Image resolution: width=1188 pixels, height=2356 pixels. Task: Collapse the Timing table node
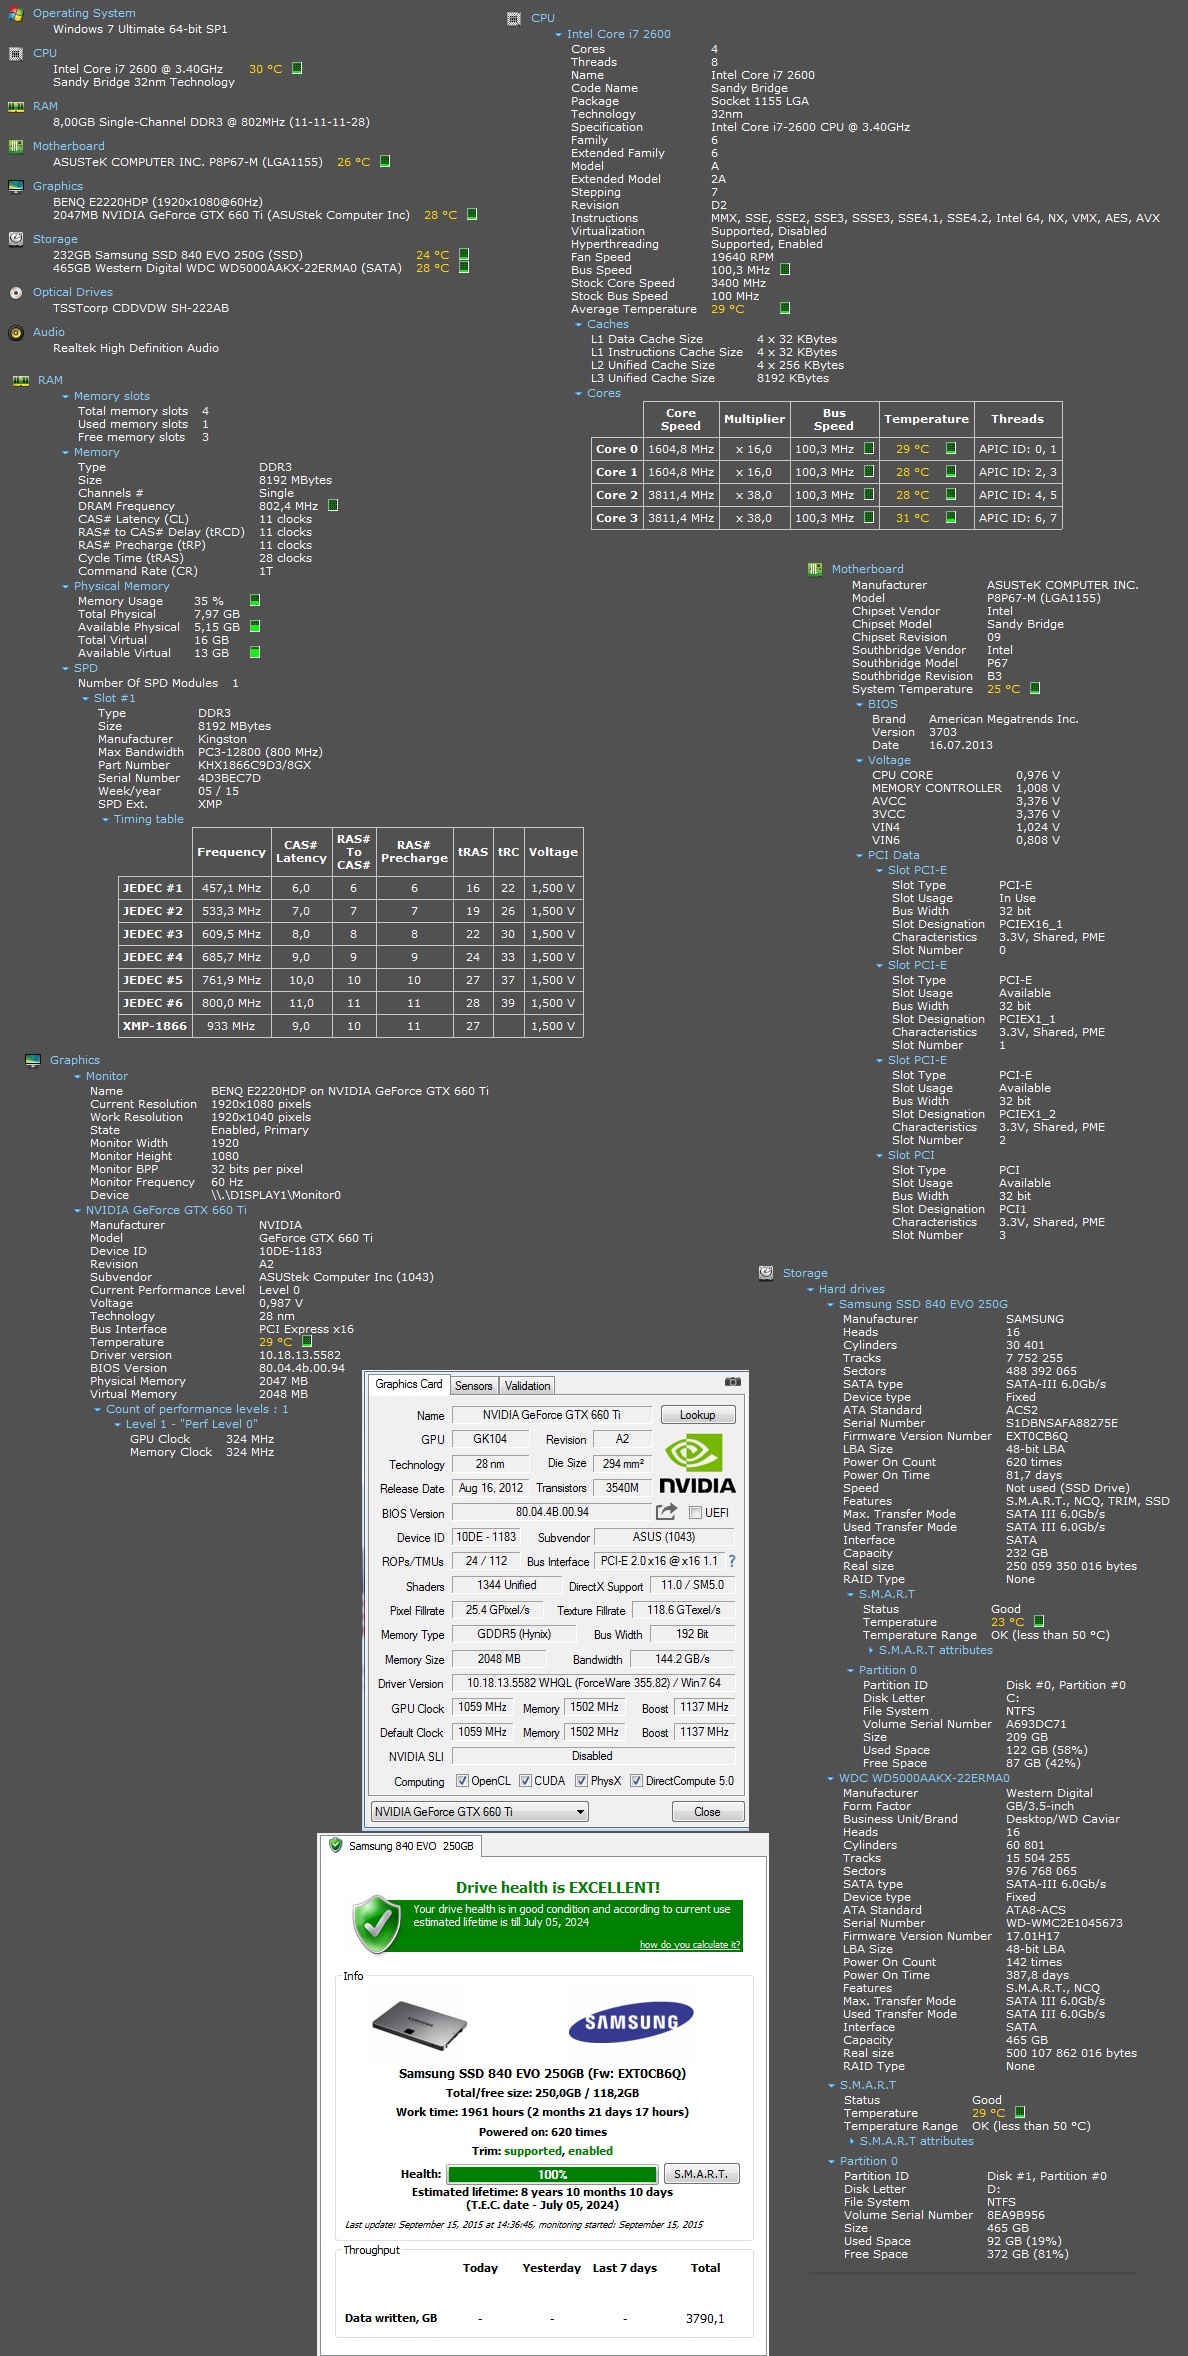[106, 820]
